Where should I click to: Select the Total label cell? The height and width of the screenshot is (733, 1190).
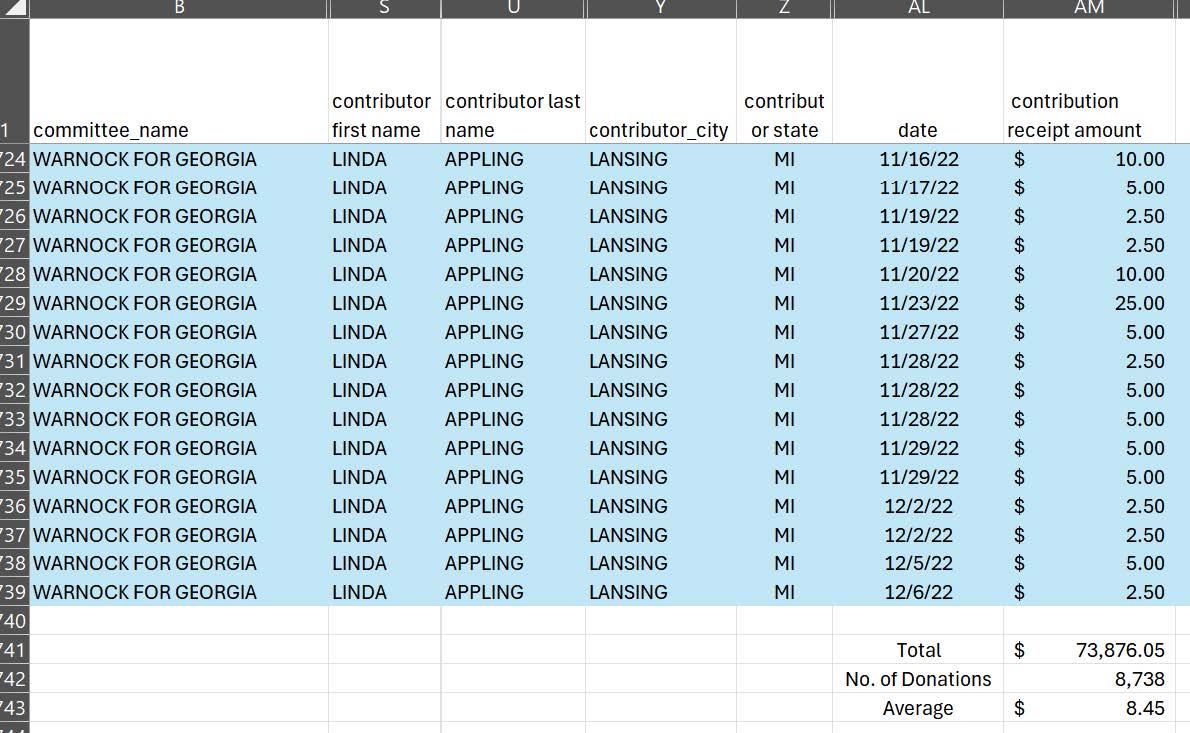pos(917,650)
